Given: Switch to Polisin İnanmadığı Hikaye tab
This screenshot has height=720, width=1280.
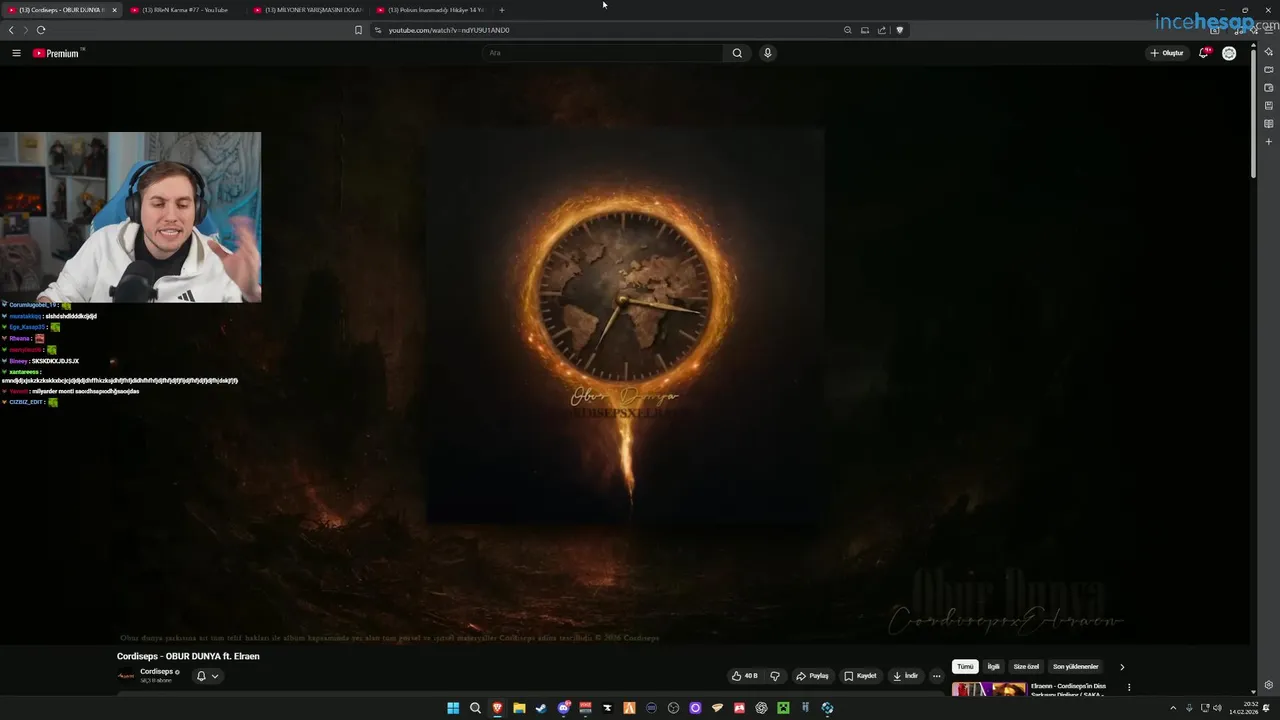Looking at the screenshot, I should (430, 10).
